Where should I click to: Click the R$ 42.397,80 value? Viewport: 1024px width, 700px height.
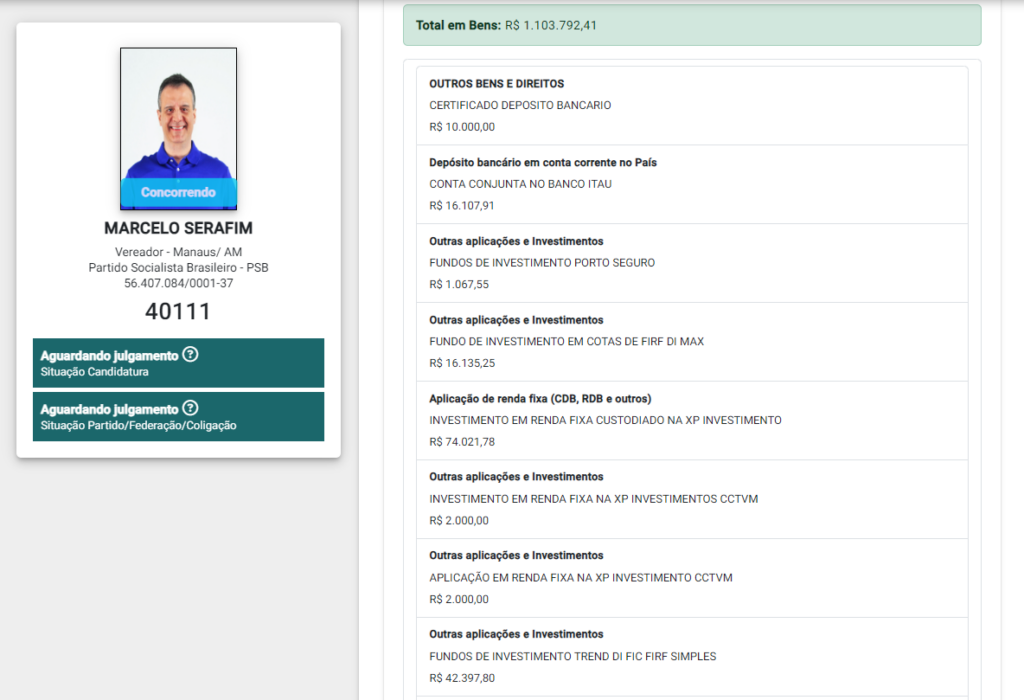coord(462,678)
